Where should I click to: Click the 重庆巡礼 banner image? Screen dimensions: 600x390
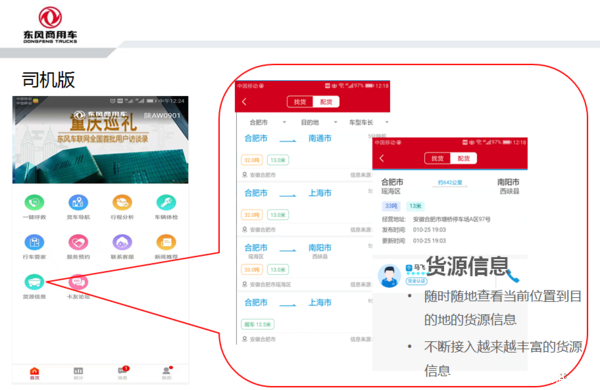[100, 140]
